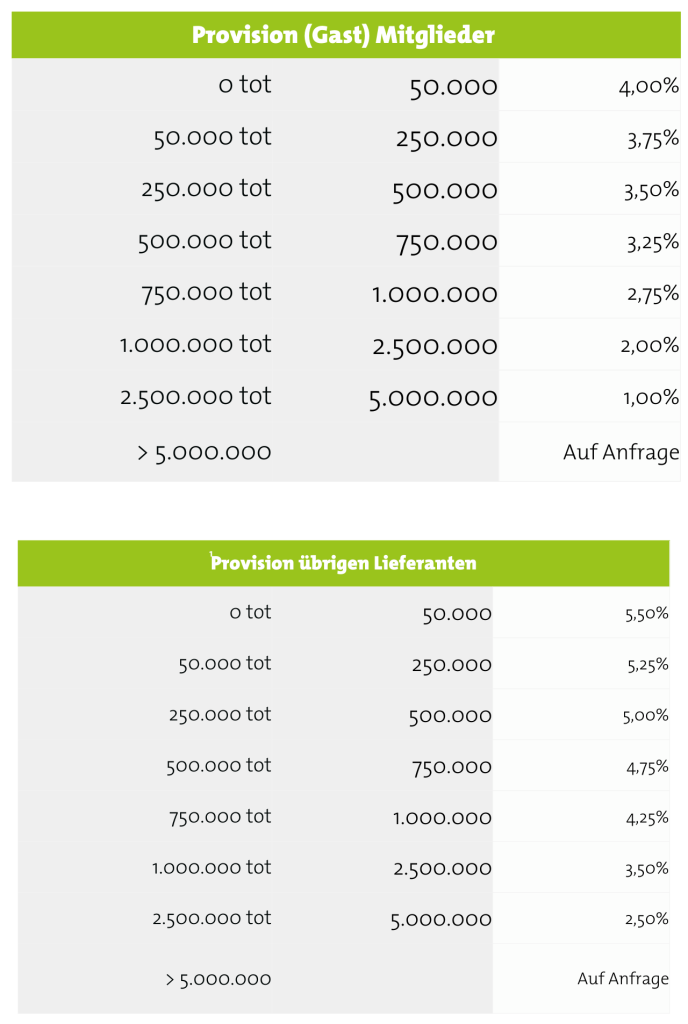
Task: Select the 3,75% commission cell
Action: coord(653,139)
